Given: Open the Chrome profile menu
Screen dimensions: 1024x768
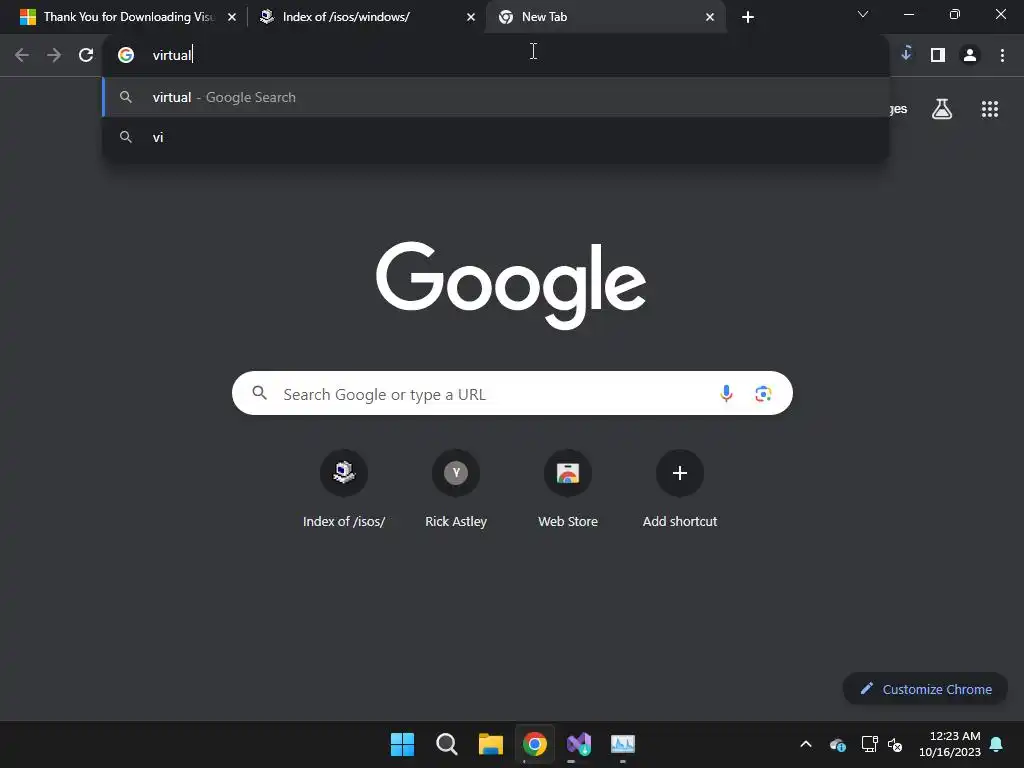Looking at the screenshot, I should click(x=970, y=55).
